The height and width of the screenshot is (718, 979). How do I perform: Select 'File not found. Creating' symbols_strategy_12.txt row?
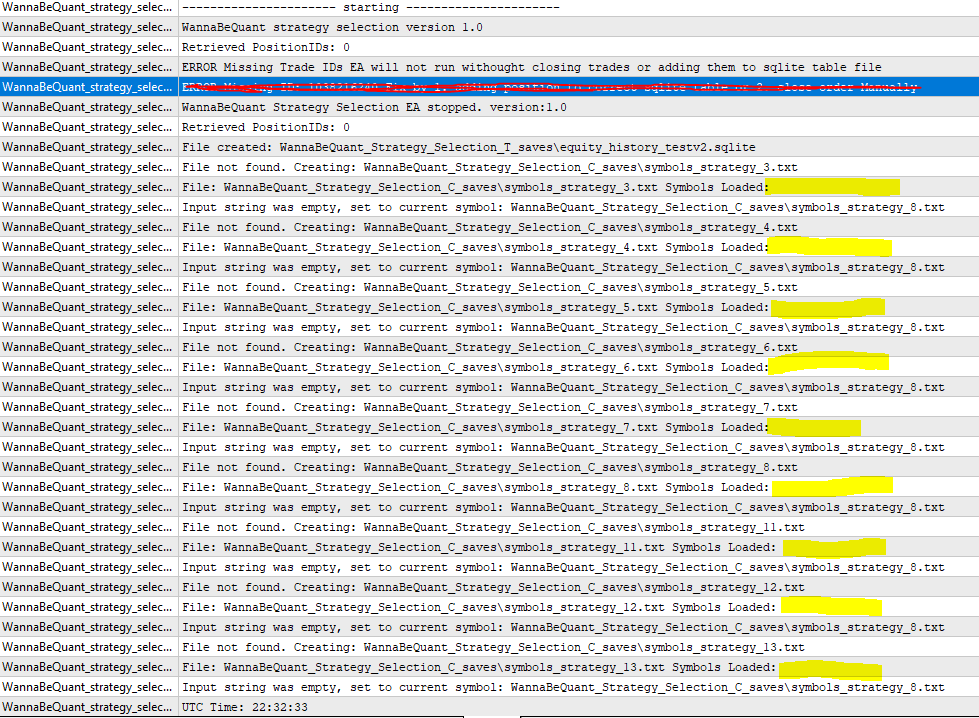(490, 587)
